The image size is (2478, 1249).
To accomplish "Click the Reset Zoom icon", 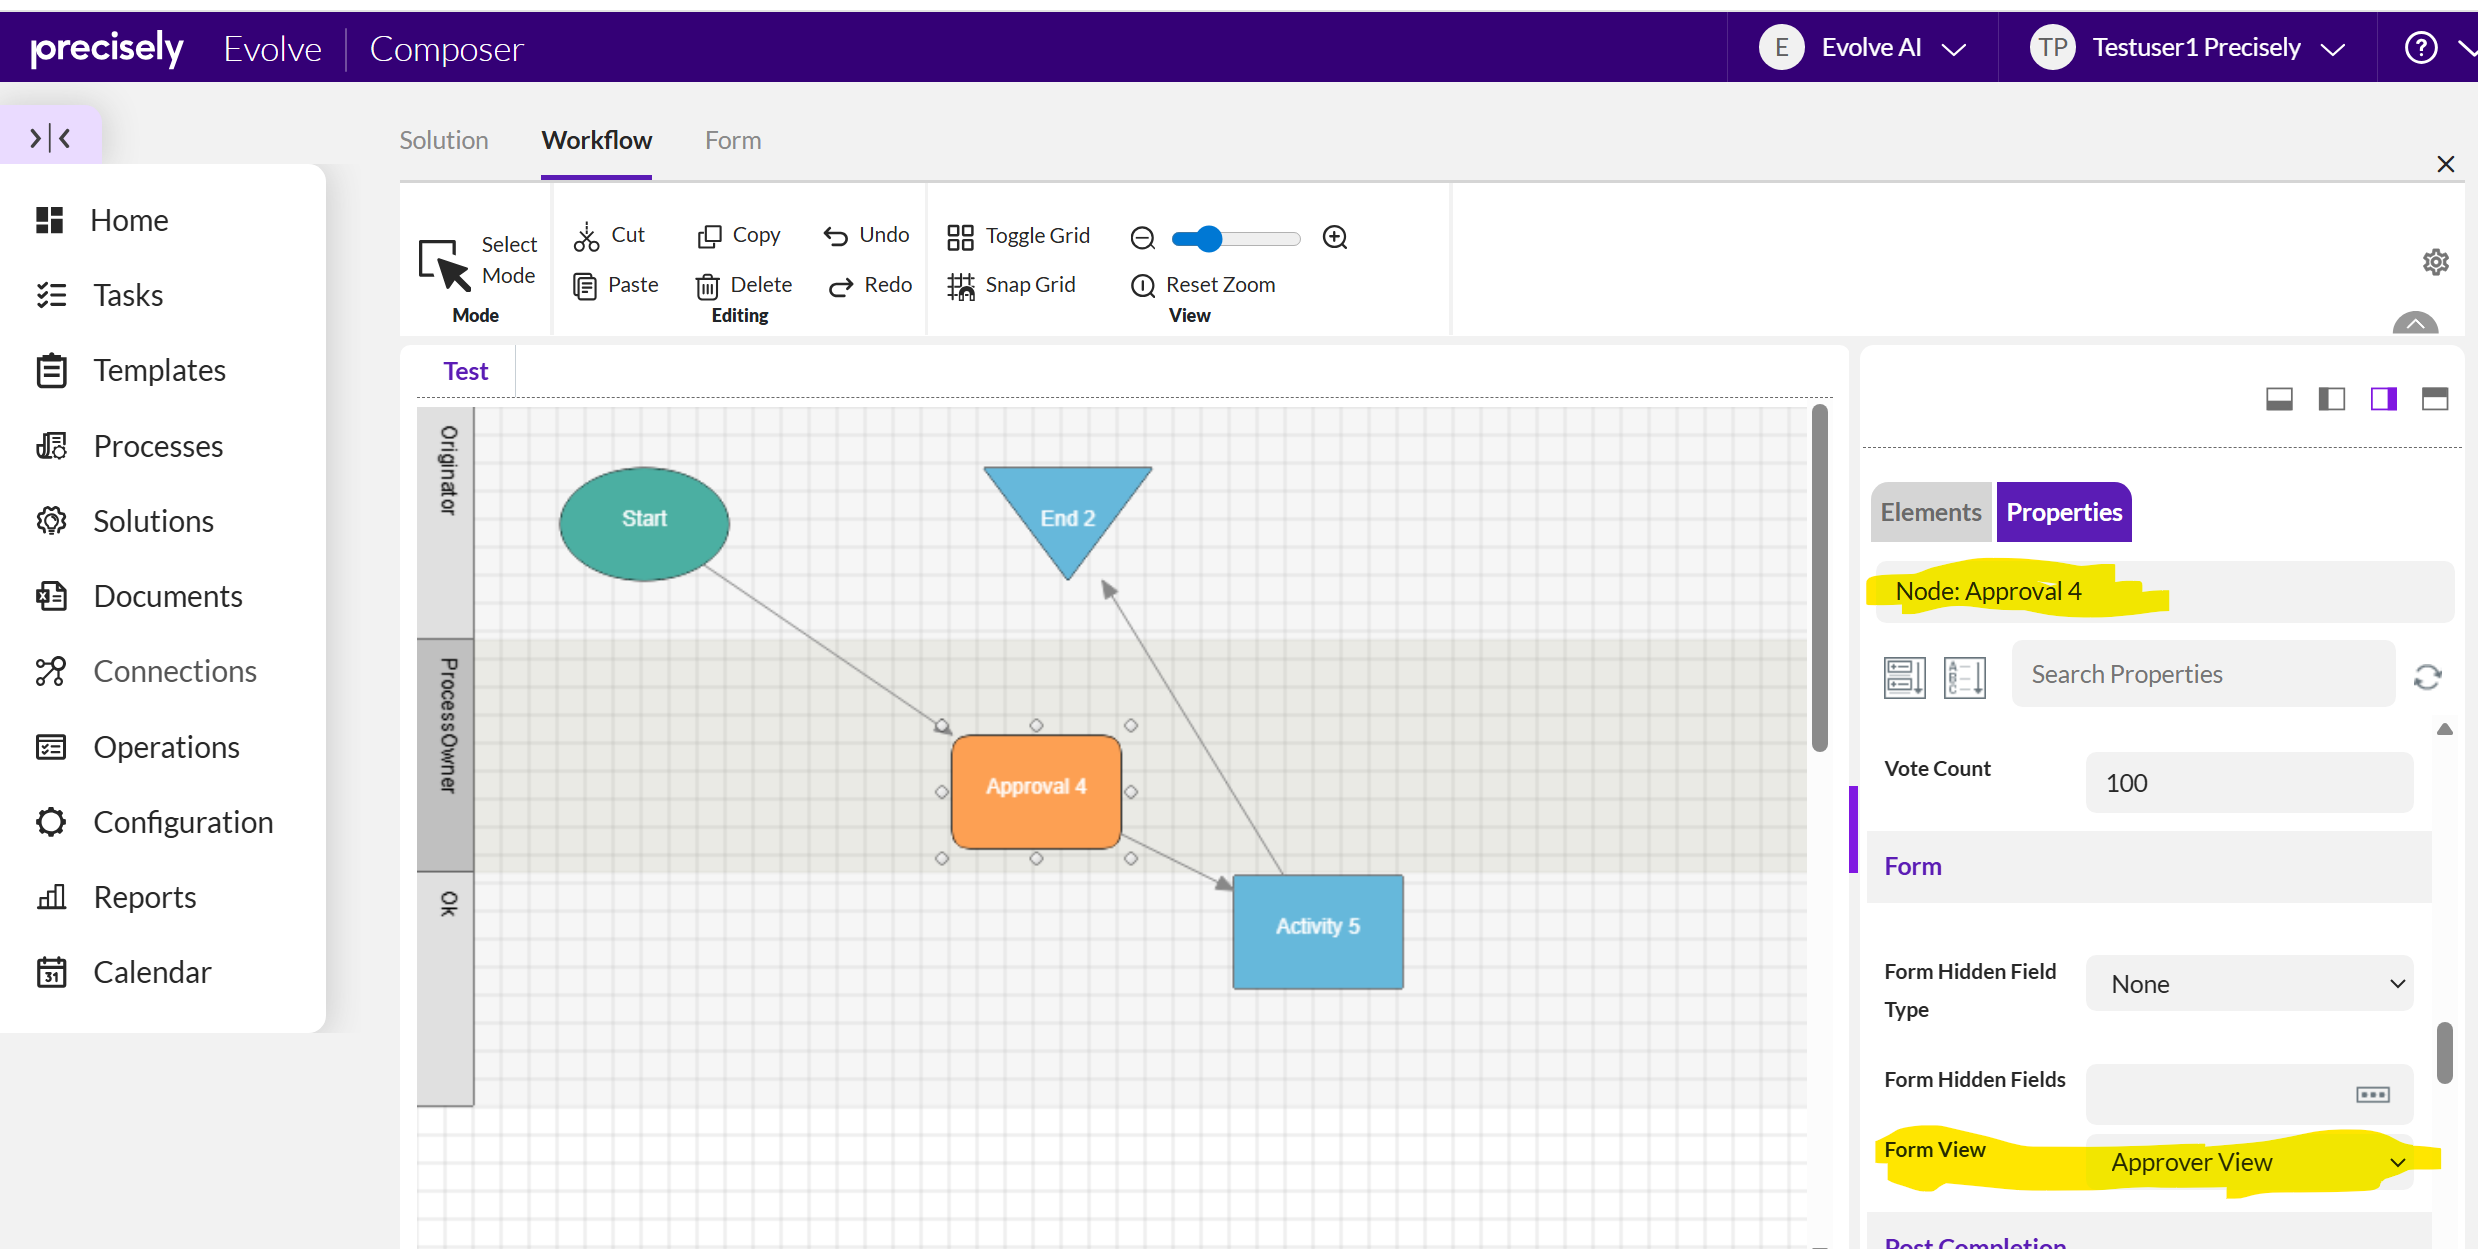I will 1142,286.
